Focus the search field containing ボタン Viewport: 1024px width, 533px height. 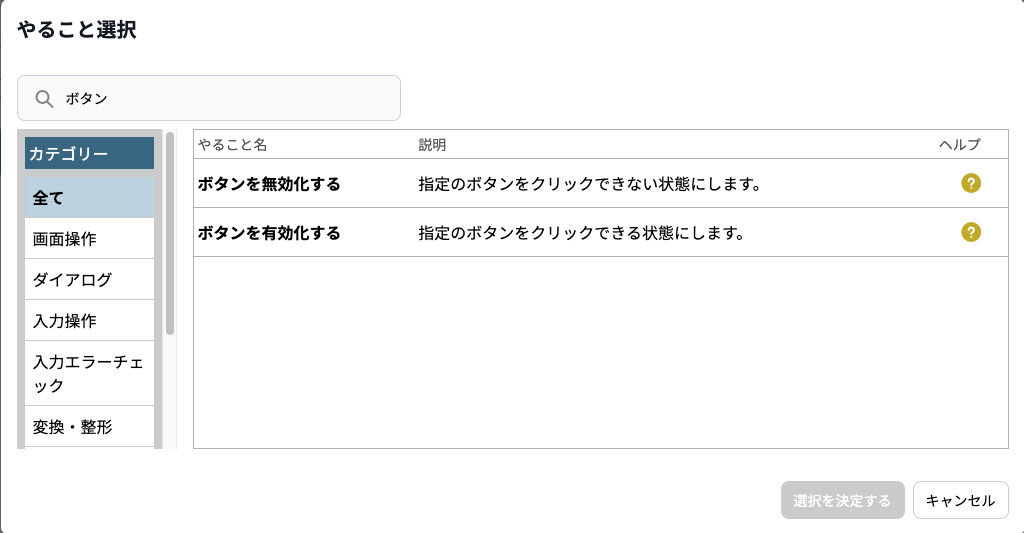tap(209, 98)
